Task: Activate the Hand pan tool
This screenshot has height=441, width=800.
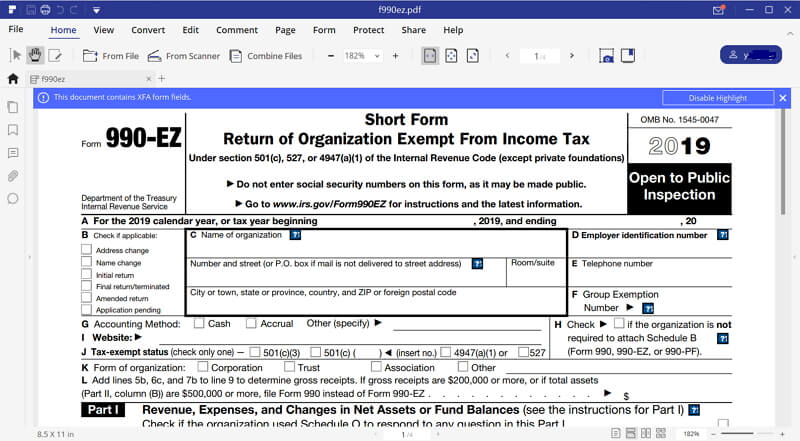Action: click(35, 55)
